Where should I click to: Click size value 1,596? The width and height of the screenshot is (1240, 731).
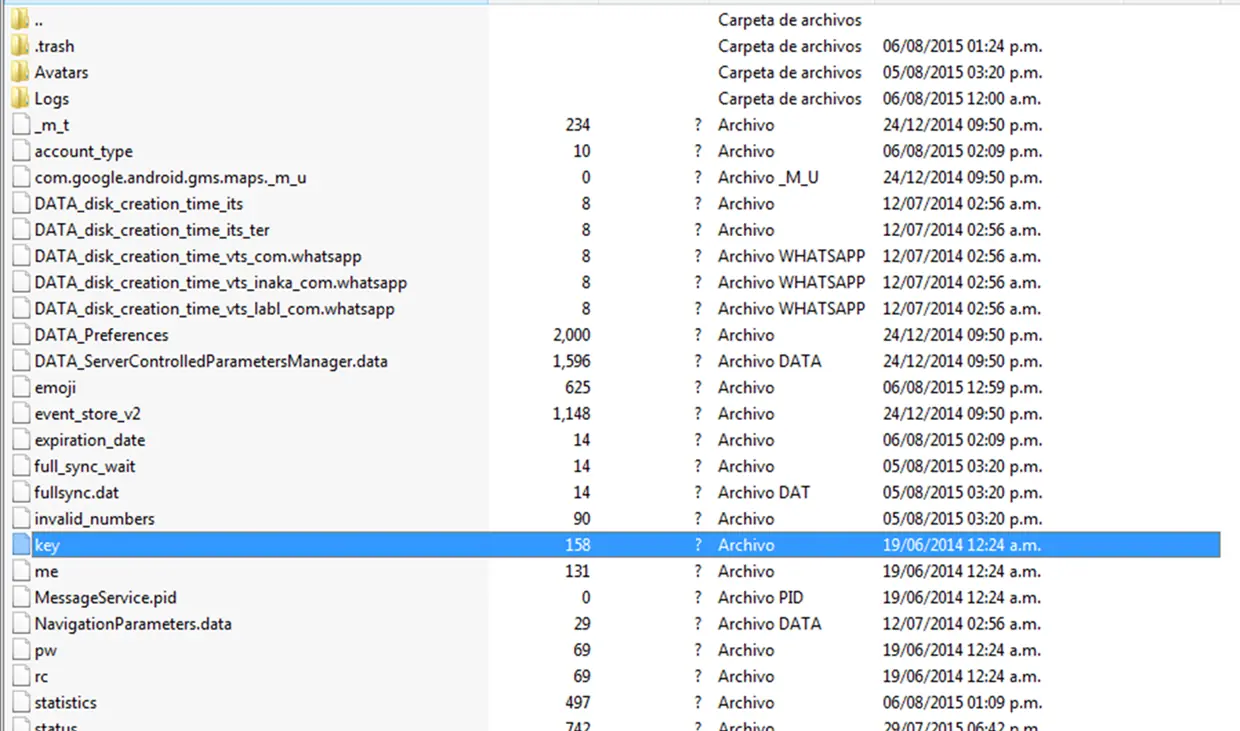click(571, 361)
